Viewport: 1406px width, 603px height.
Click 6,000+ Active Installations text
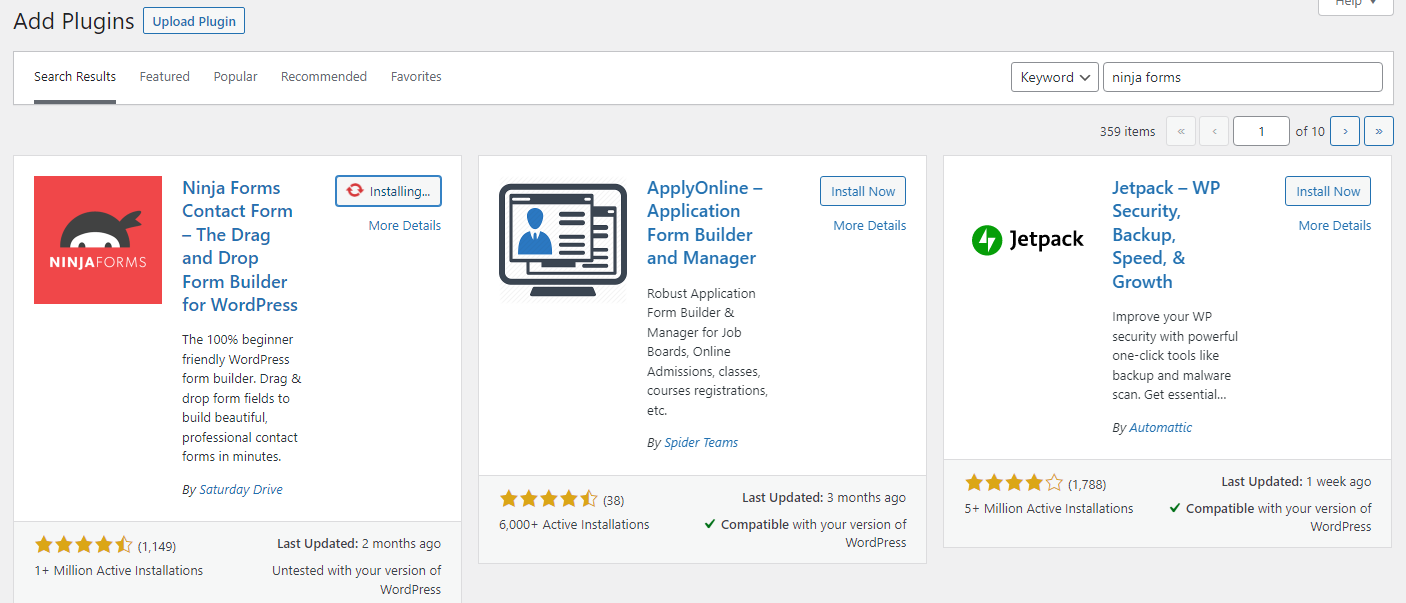pos(574,525)
